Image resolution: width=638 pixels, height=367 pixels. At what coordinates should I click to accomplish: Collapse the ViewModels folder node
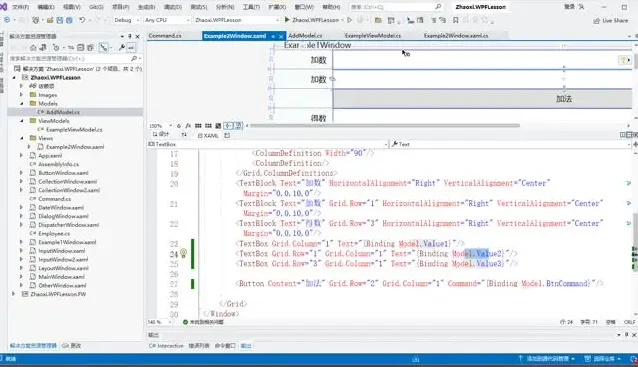[x=22, y=121]
